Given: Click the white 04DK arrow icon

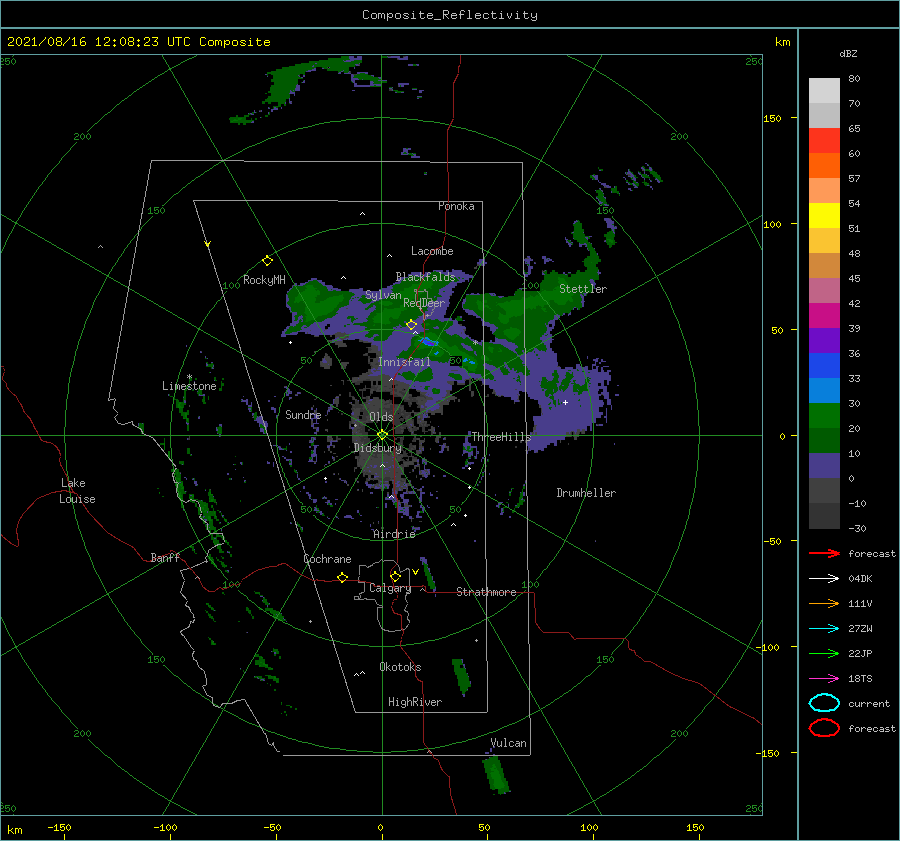Looking at the screenshot, I should coord(824,579).
